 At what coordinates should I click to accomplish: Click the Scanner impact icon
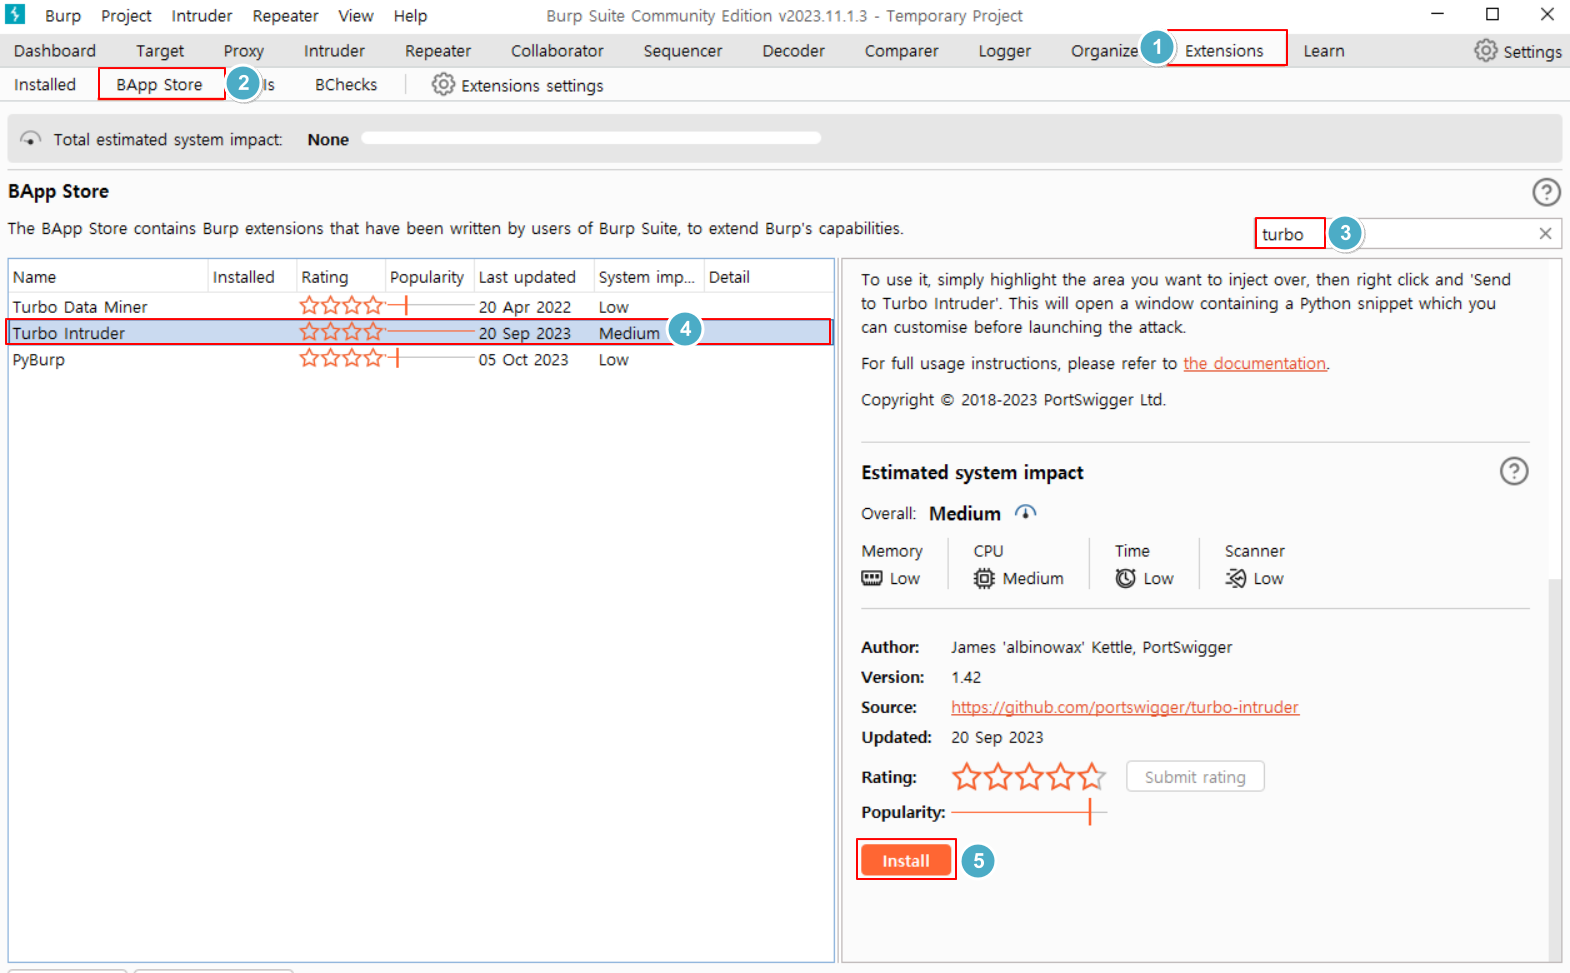coord(1236,578)
